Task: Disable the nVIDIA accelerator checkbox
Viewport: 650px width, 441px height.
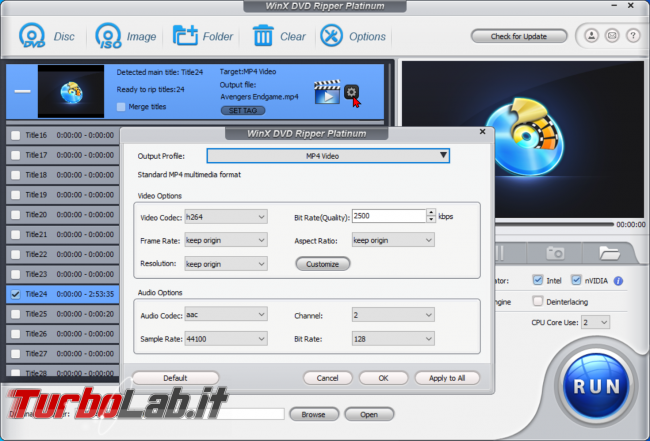Action: click(x=576, y=280)
